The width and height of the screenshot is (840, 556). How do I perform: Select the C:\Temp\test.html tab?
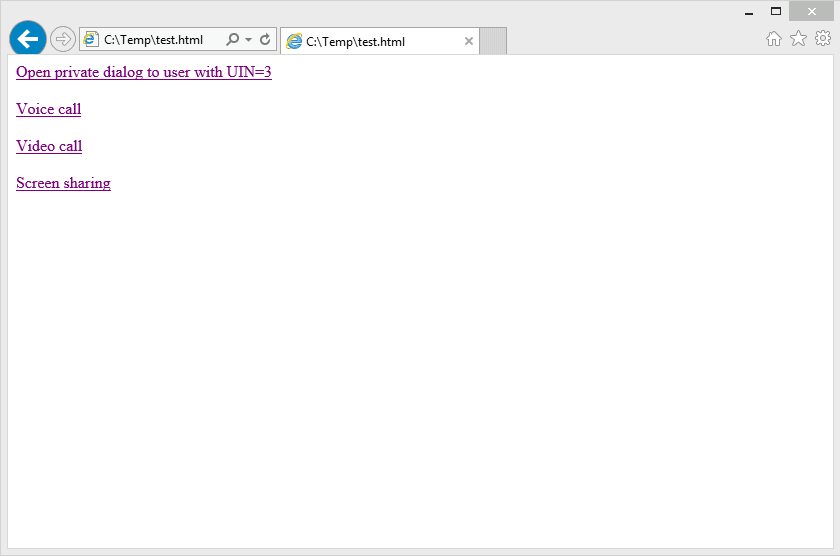click(x=370, y=42)
